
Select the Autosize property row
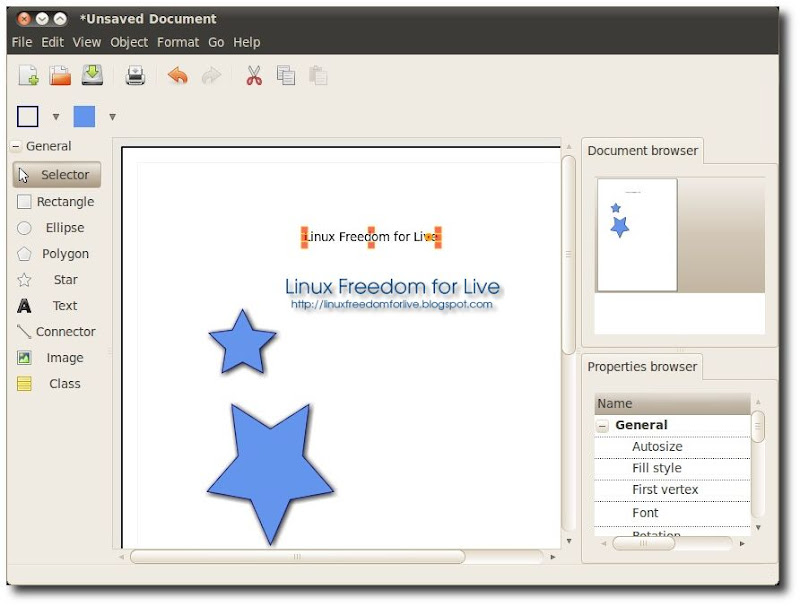point(672,447)
